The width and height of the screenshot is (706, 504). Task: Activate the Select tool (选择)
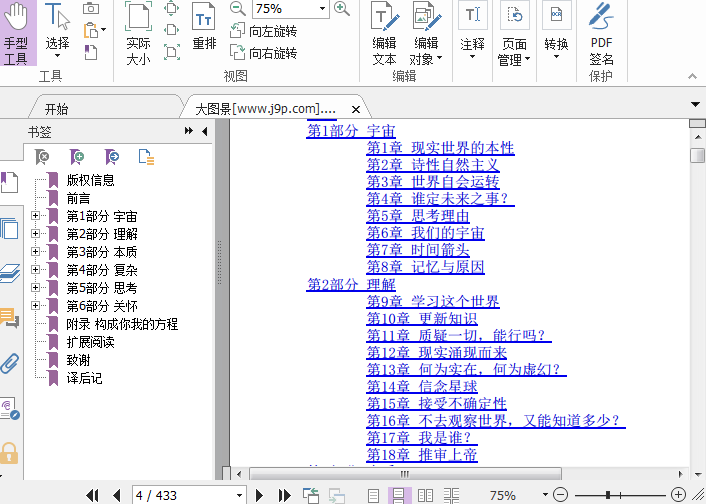[x=58, y=32]
